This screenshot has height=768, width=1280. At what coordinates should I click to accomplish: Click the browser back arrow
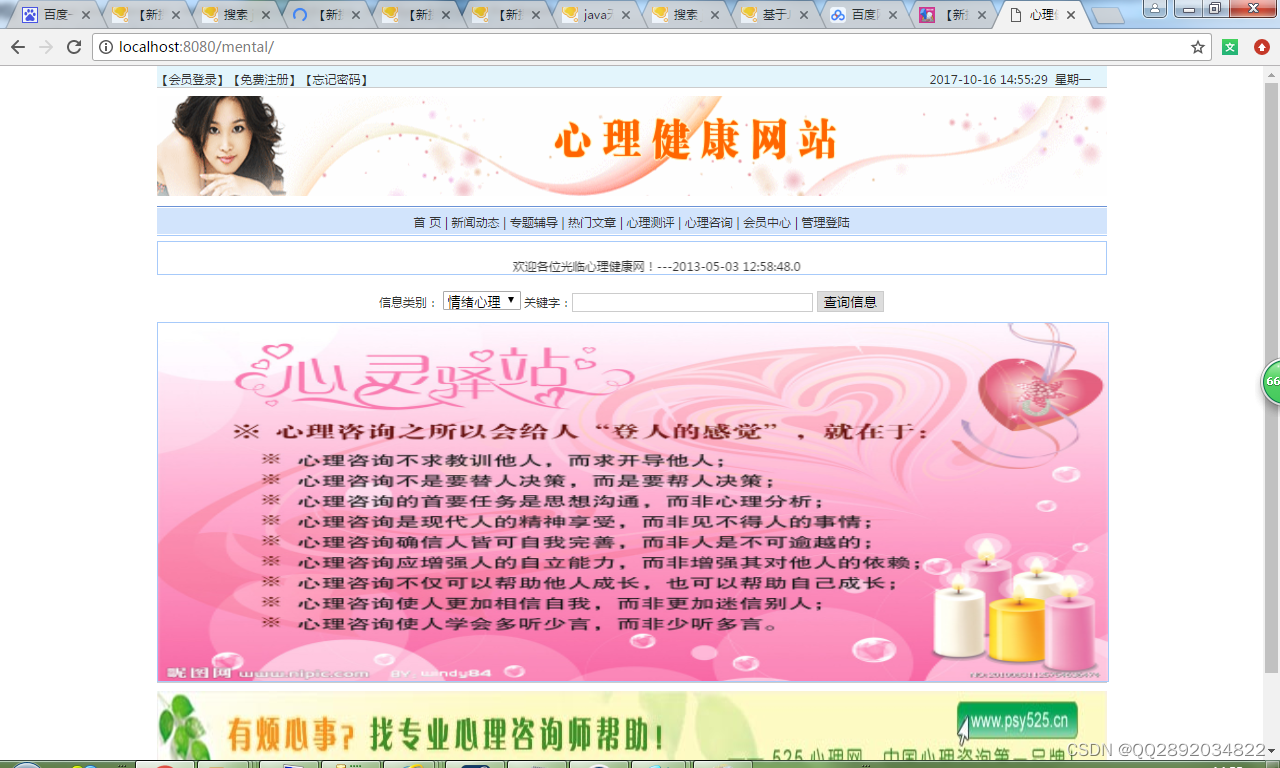(17, 46)
